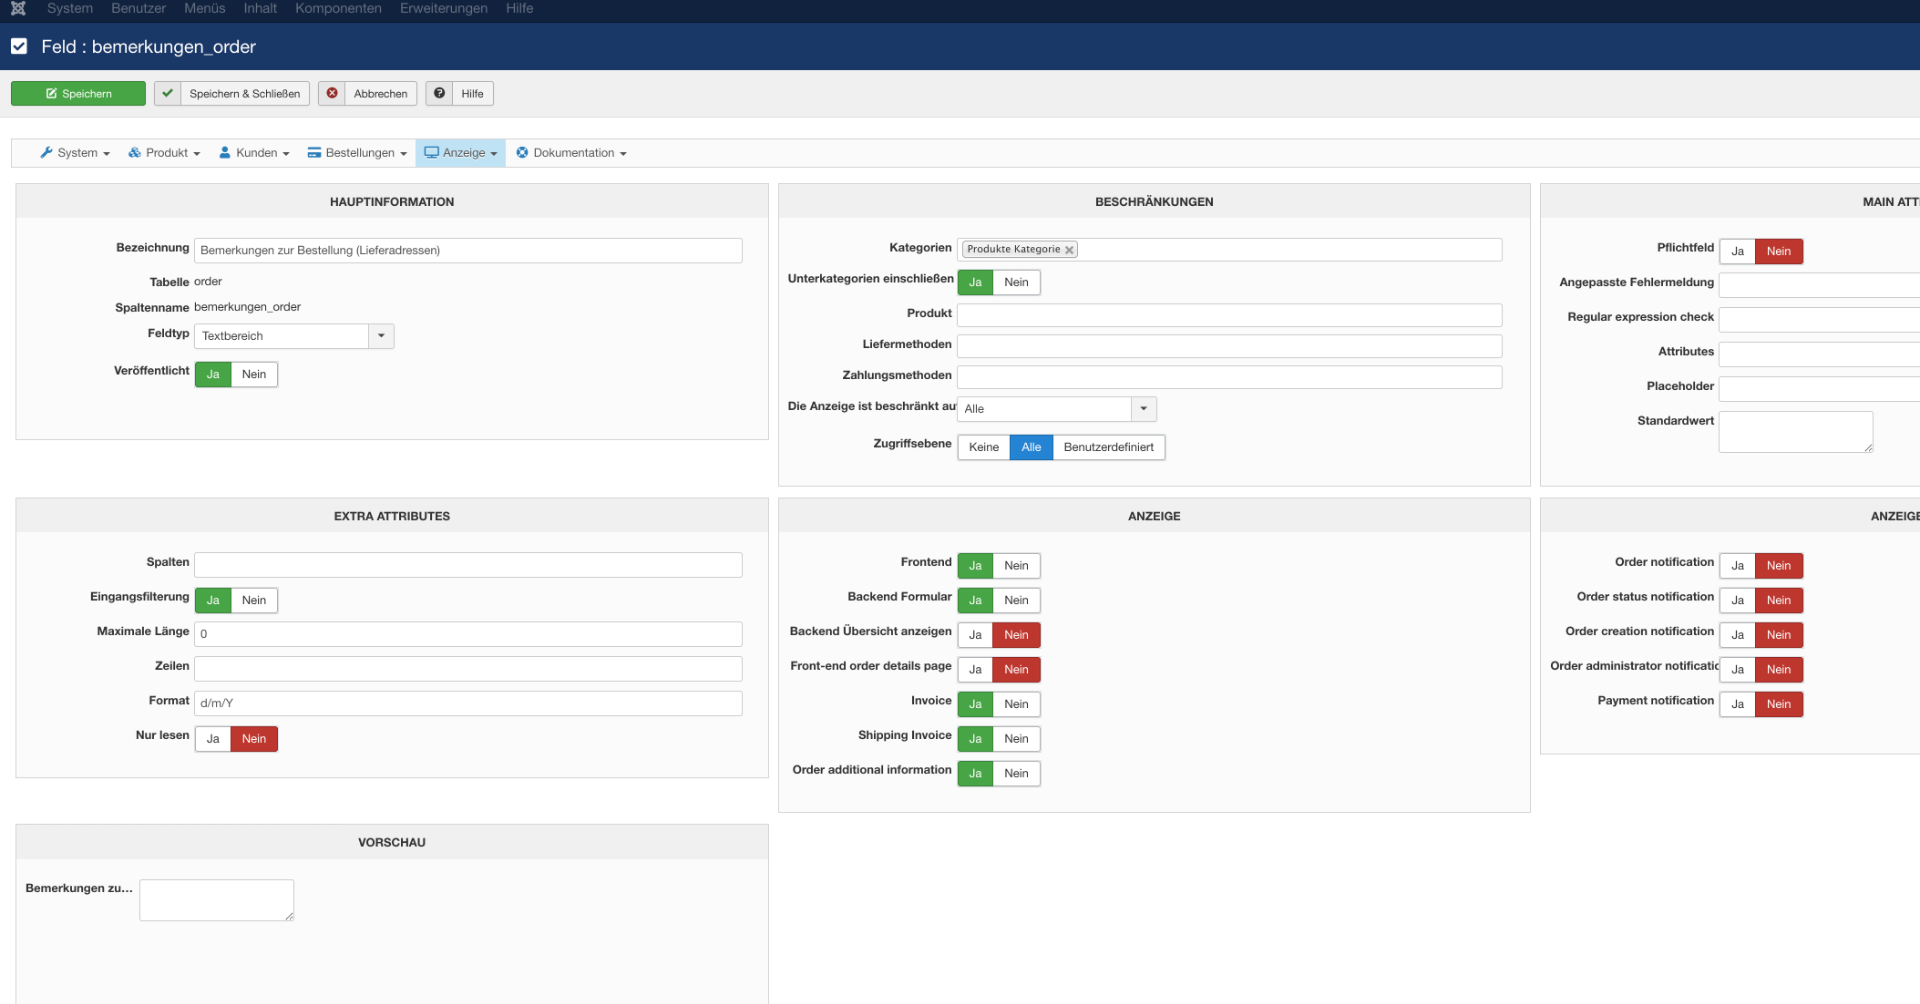Click the Standardwert textarea
The image size is (1920, 1004).
pyautogui.click(x=1796, y=432)
